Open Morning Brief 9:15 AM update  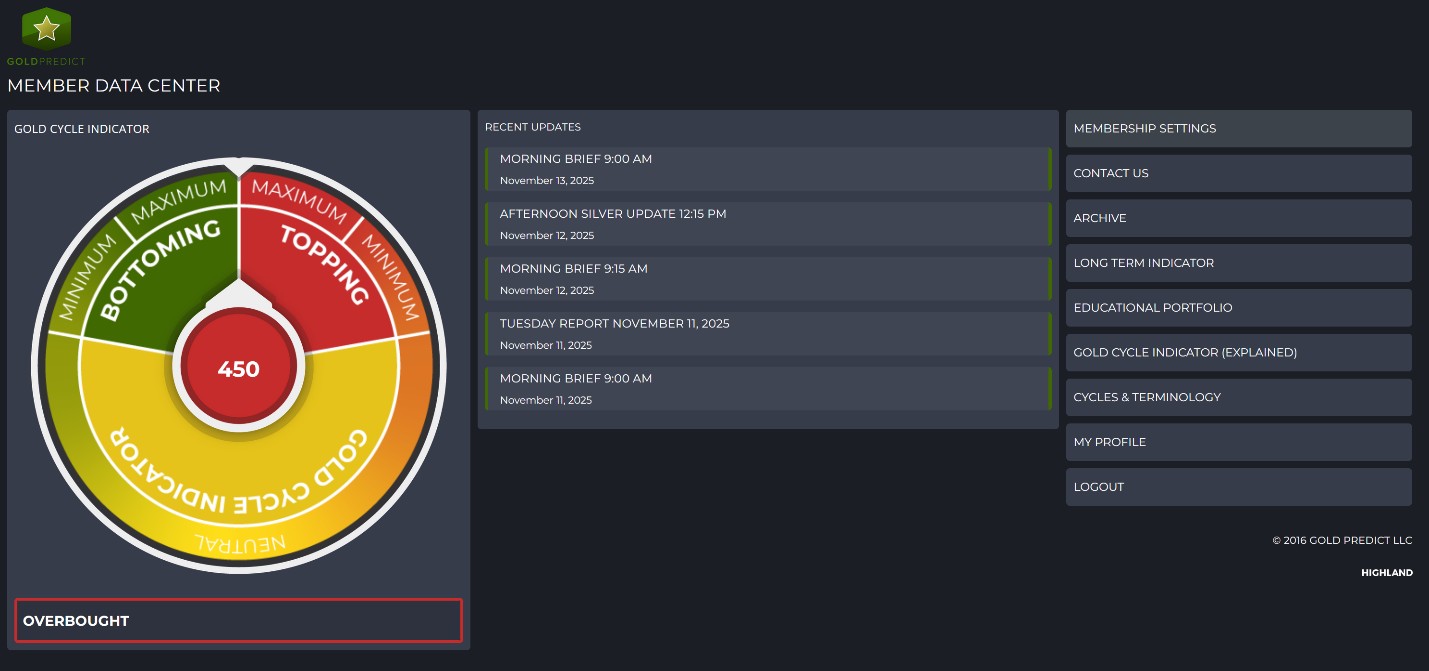coord(768,279)
